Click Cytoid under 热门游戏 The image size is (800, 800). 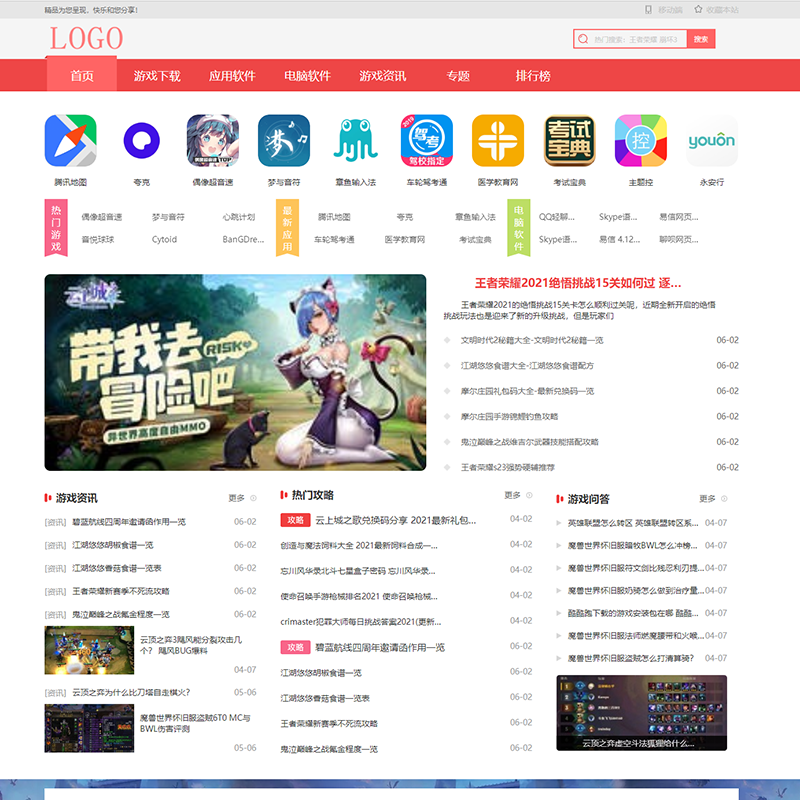164,239
